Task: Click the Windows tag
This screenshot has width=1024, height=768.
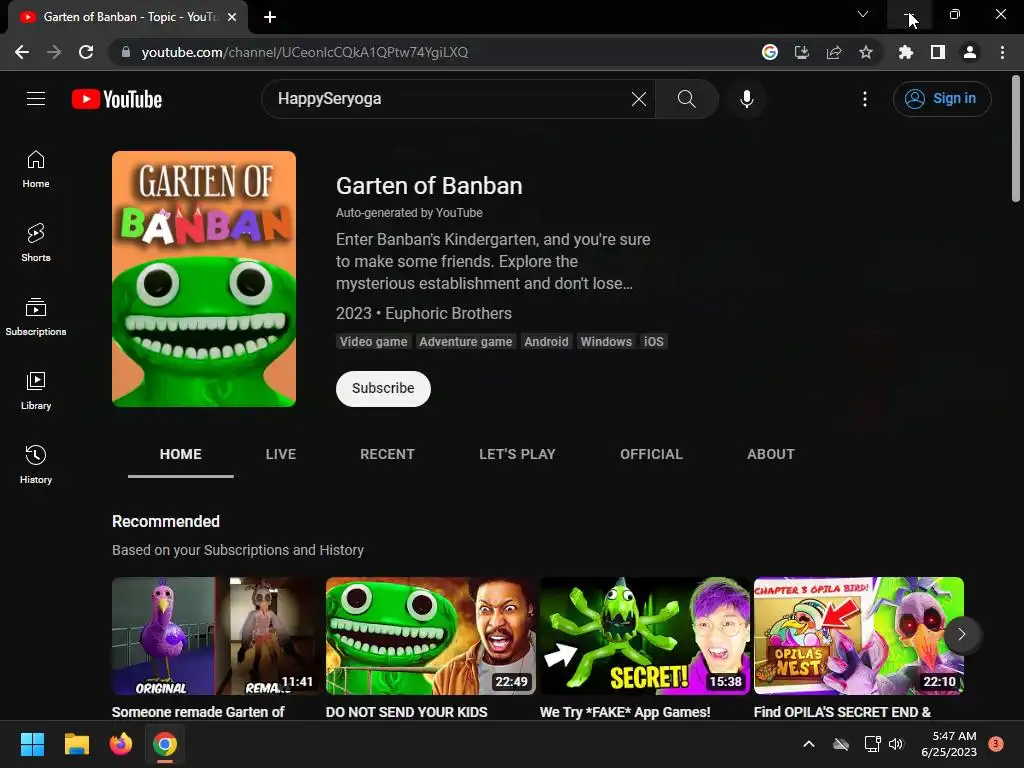Action: tap(606, 342)
